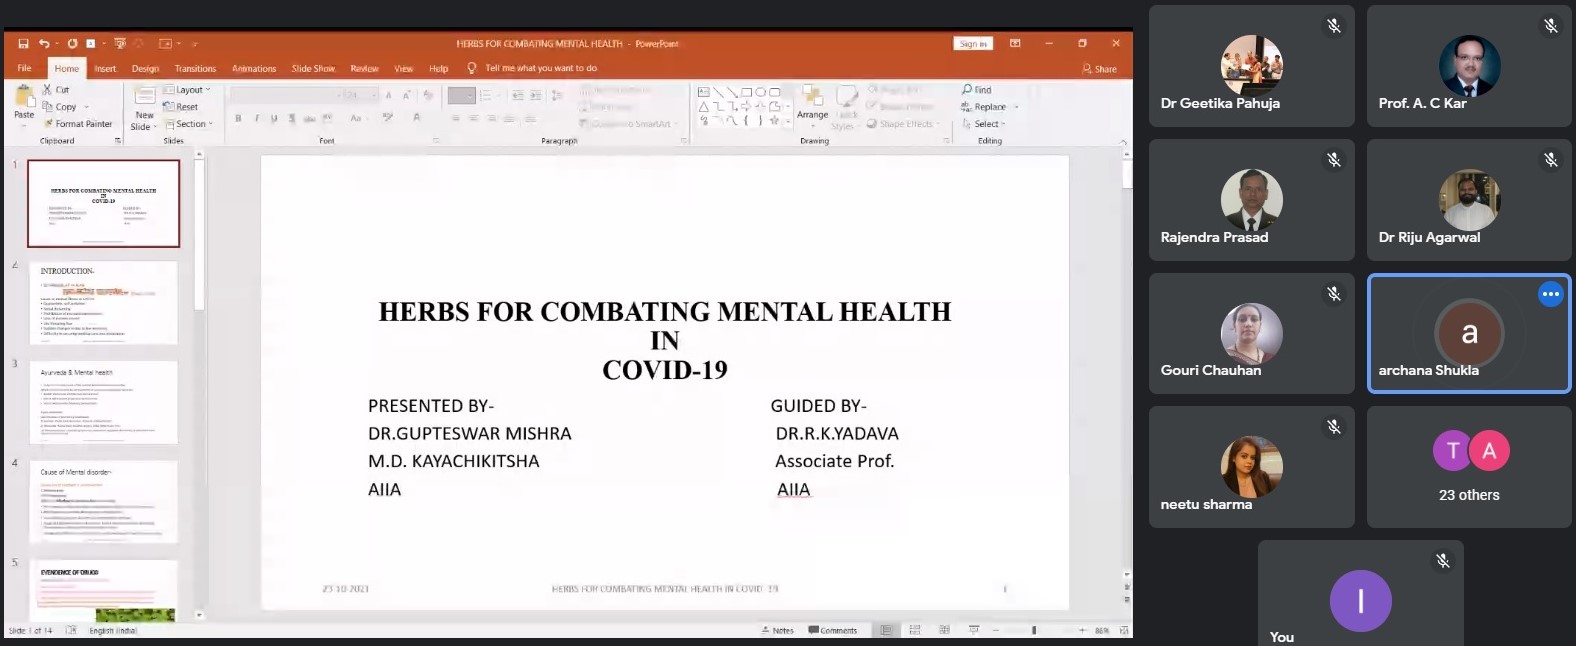This screenshot has width=1576, height=646.
Task: Toggle Italic formatting
Action: (x=257, y=118)
